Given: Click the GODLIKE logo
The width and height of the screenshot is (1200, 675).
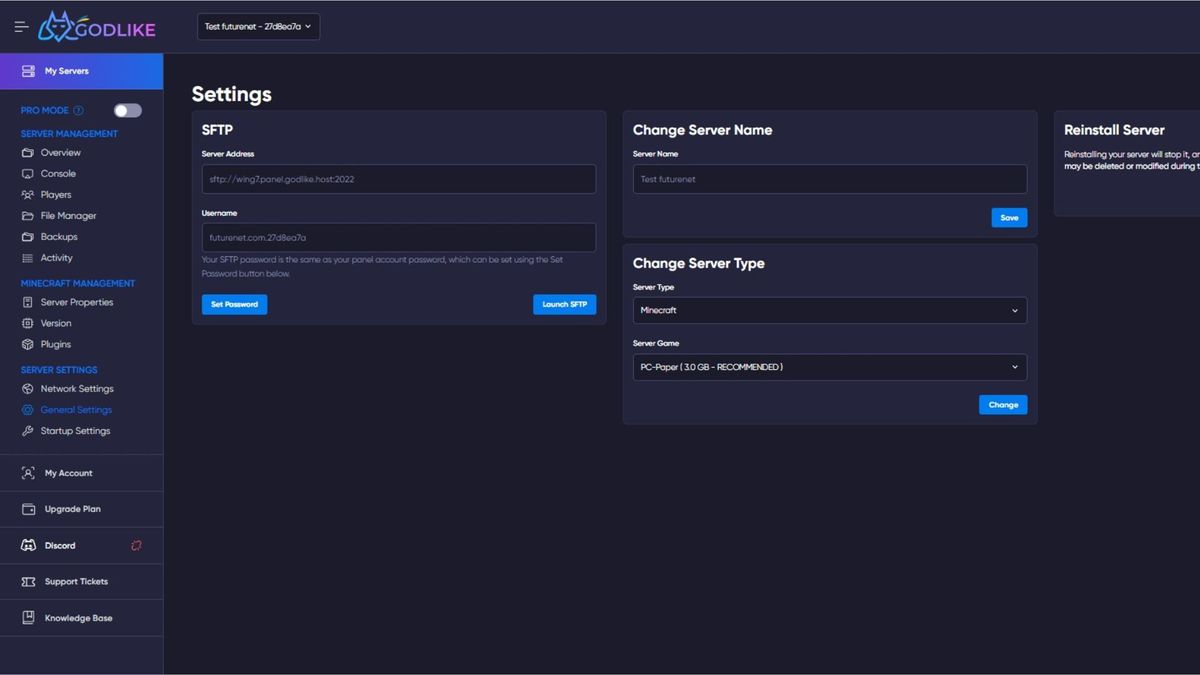Looking at the screenshot, I should click(97, 26).
